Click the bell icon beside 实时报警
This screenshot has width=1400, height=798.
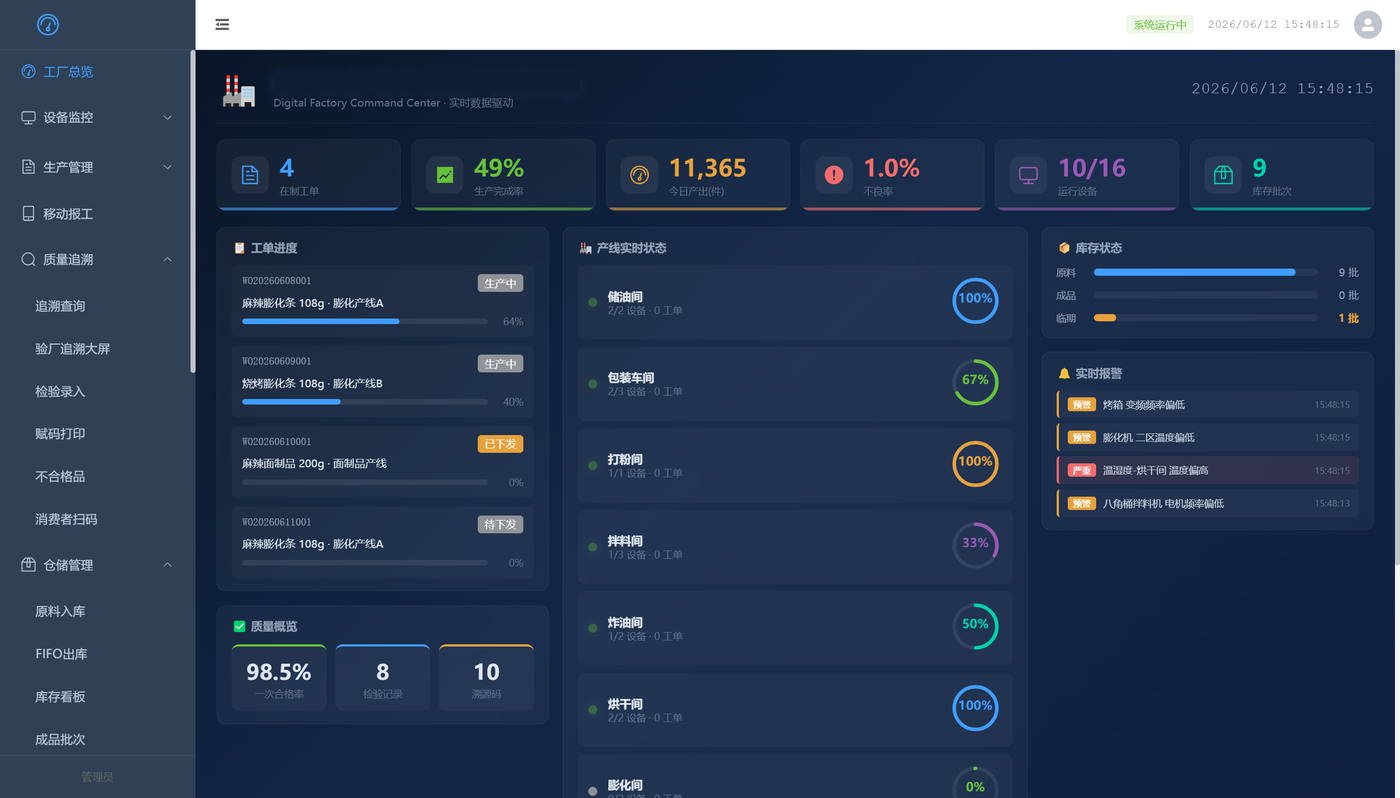1064,373
